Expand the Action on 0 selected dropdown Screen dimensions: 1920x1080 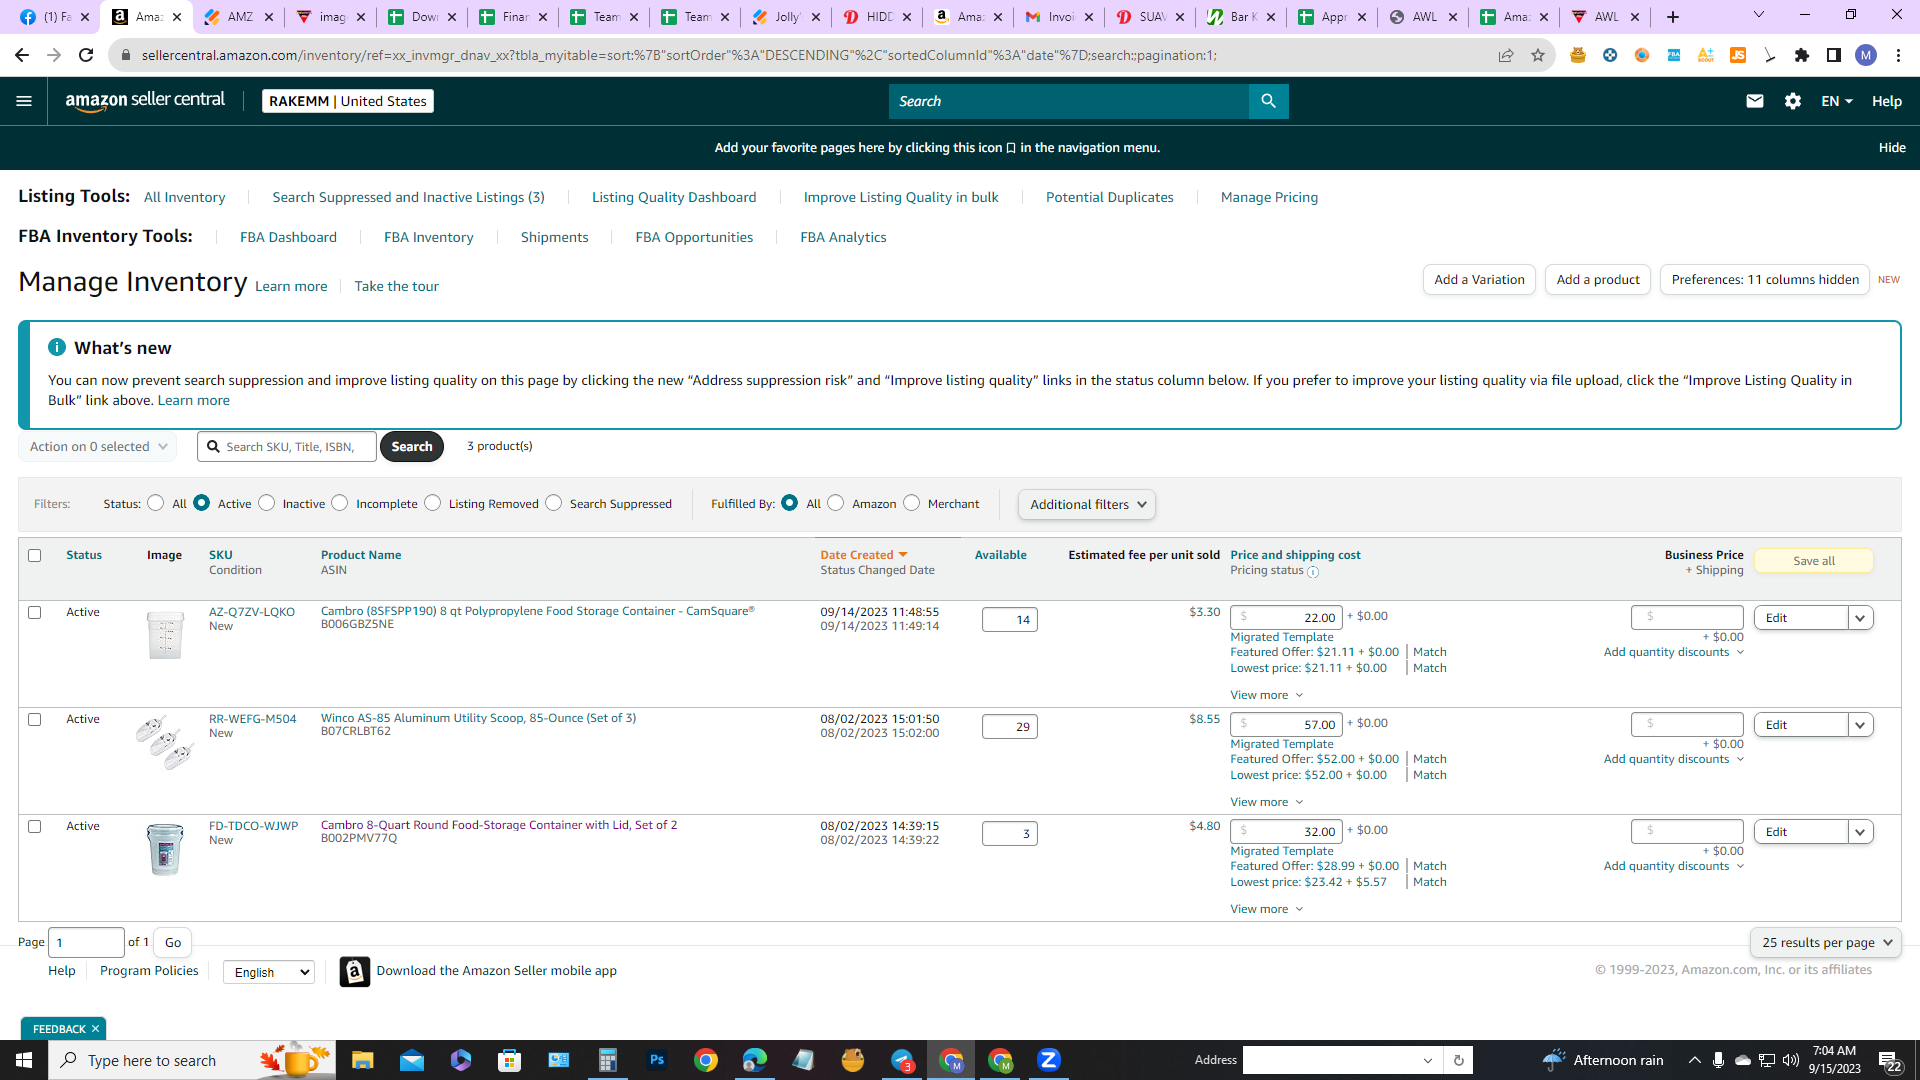pos(98,447)
